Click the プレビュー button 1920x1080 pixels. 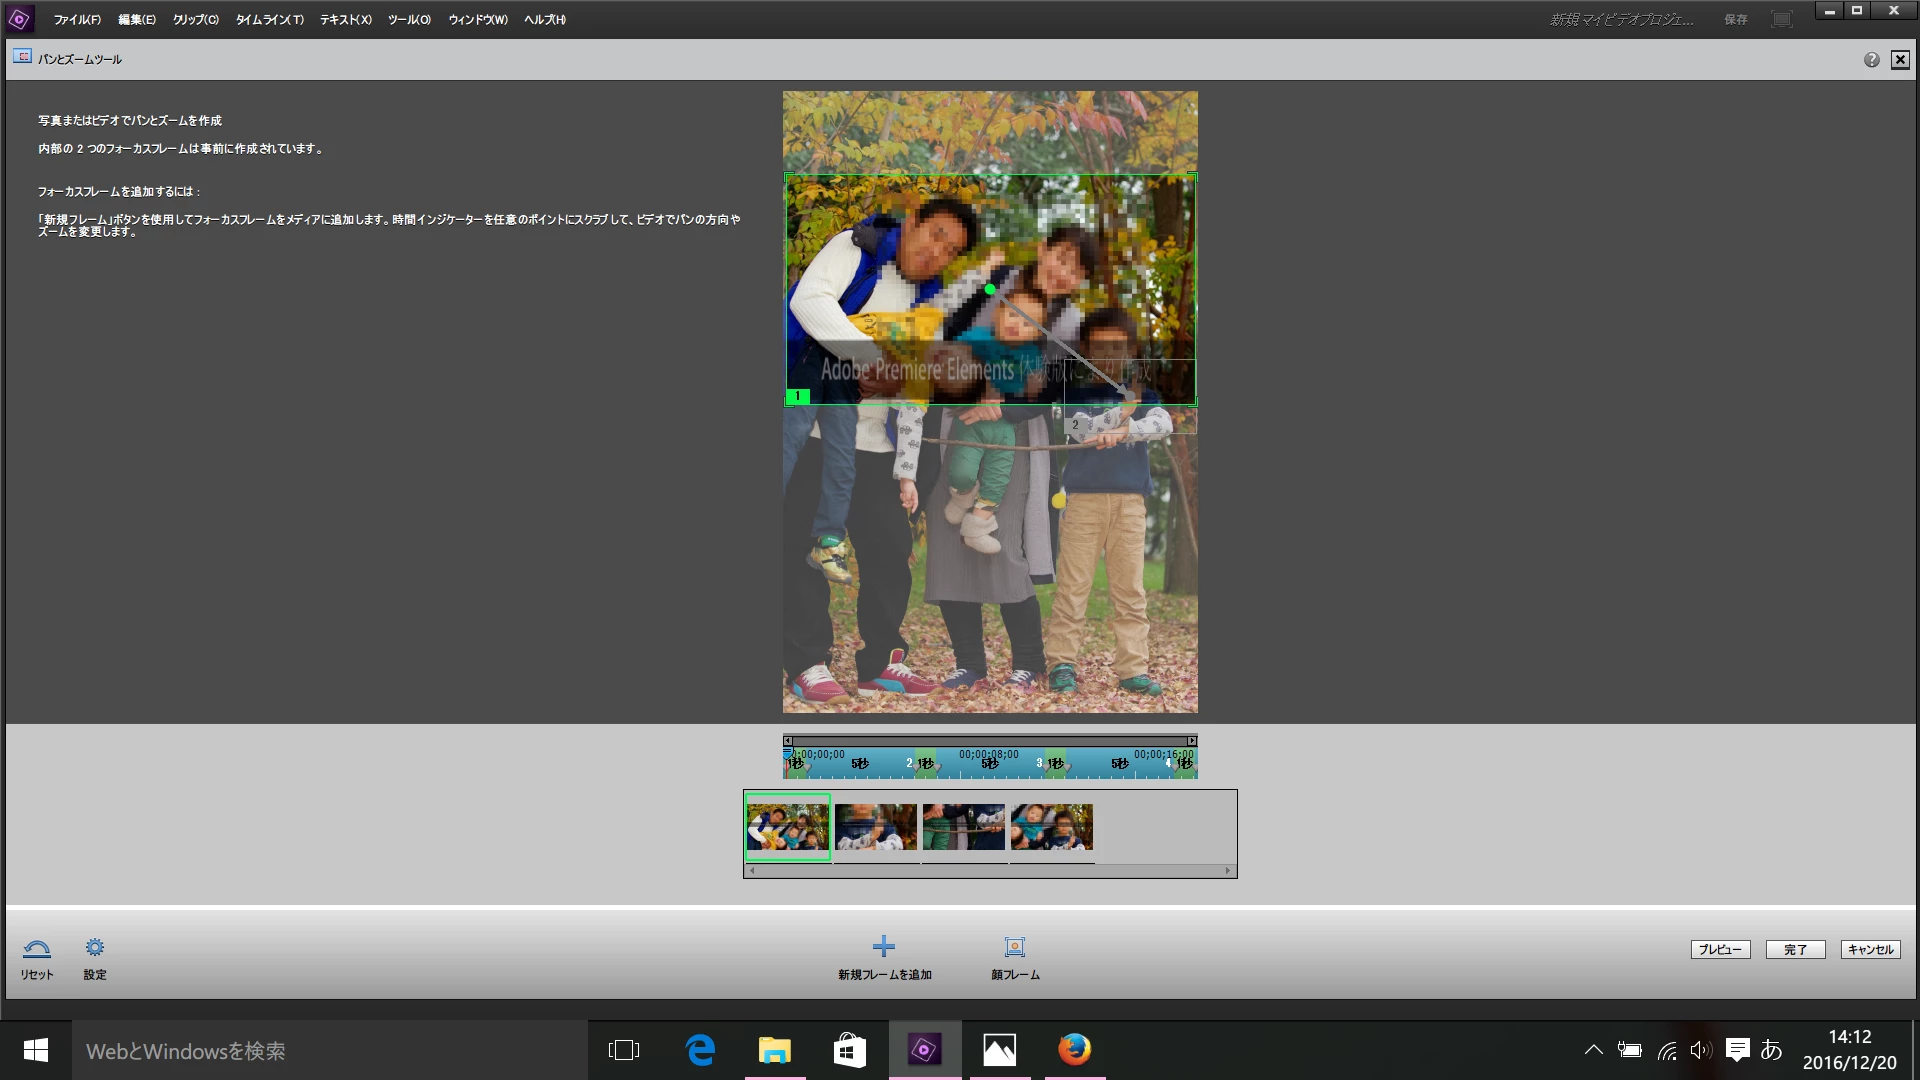pos(1720,950)
